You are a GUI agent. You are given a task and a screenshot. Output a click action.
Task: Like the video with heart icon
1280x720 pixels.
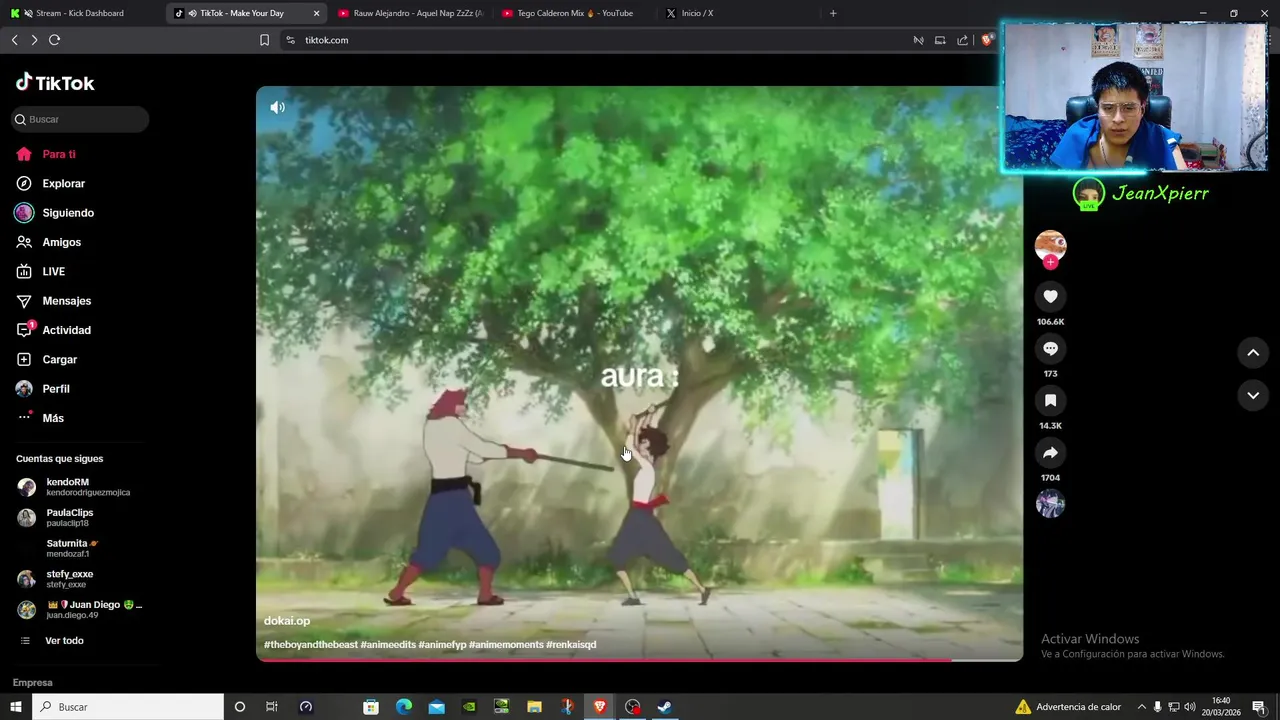(x=1050, y=296)
